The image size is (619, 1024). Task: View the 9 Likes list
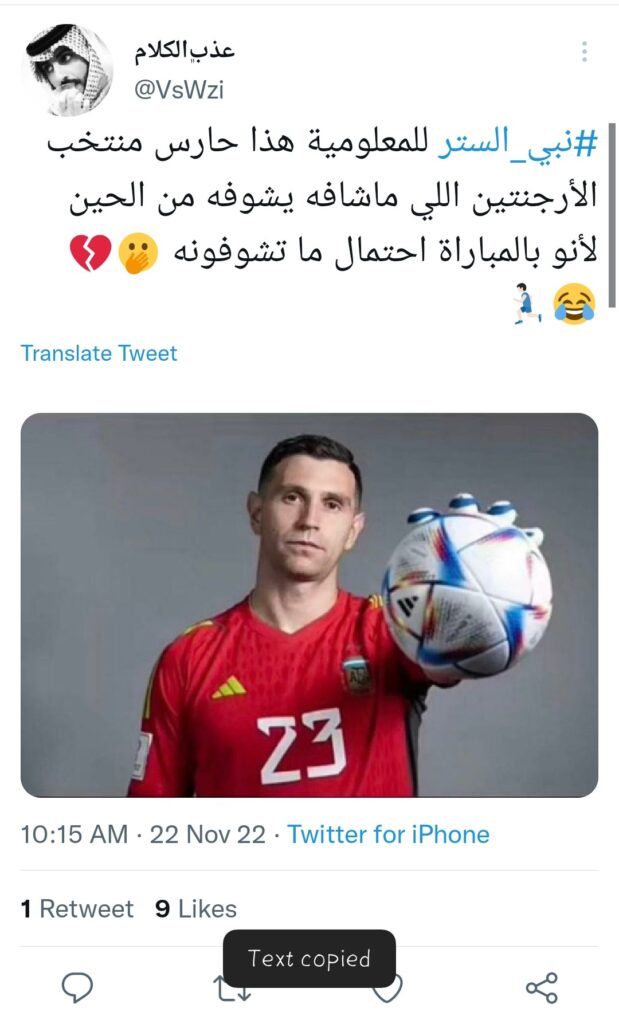pos(196,908)
